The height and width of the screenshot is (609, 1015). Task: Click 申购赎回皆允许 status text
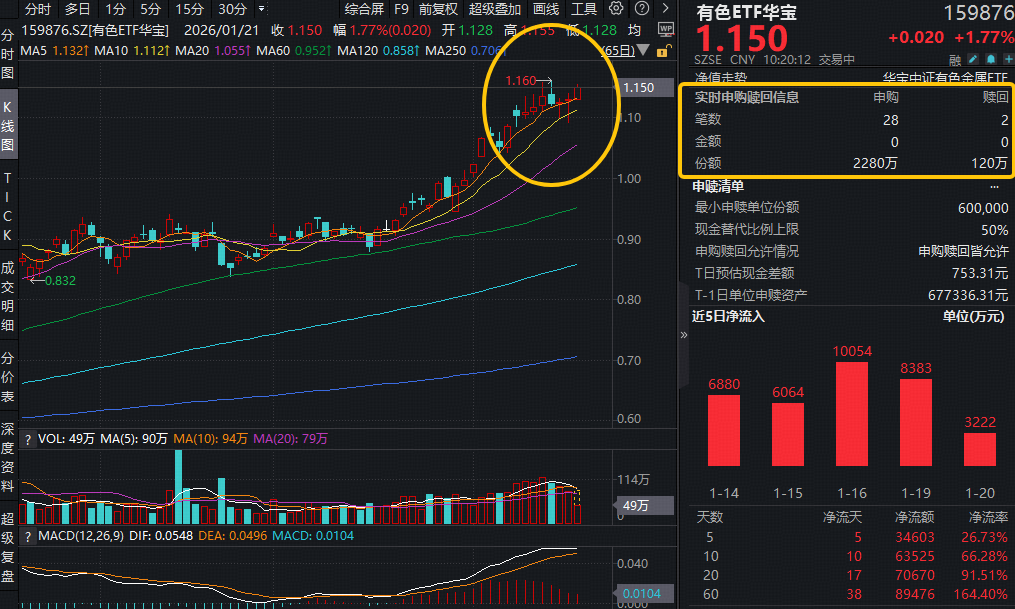[963, 251]
